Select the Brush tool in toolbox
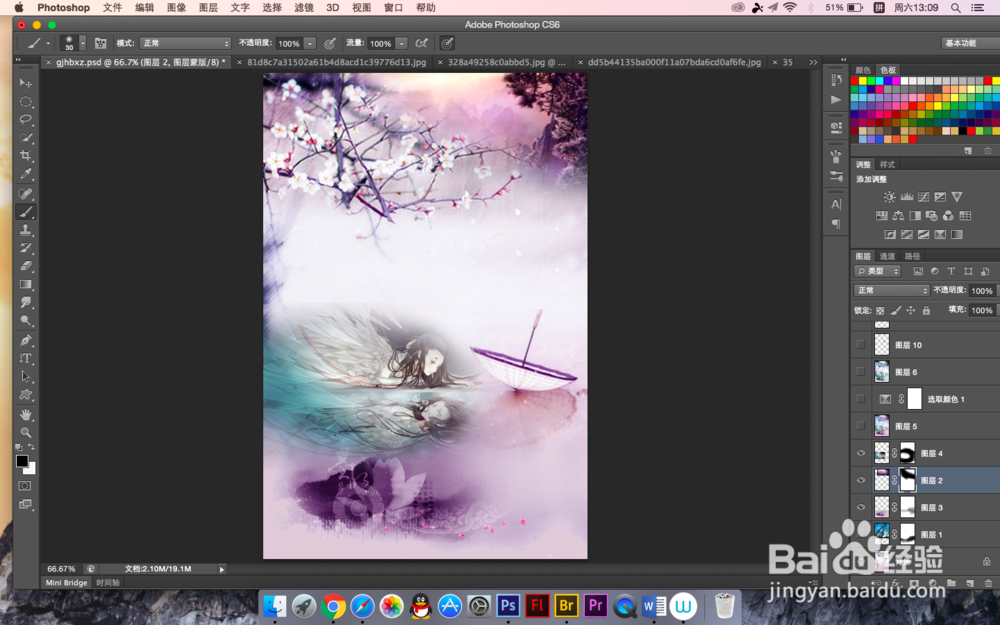 (26, 212)
